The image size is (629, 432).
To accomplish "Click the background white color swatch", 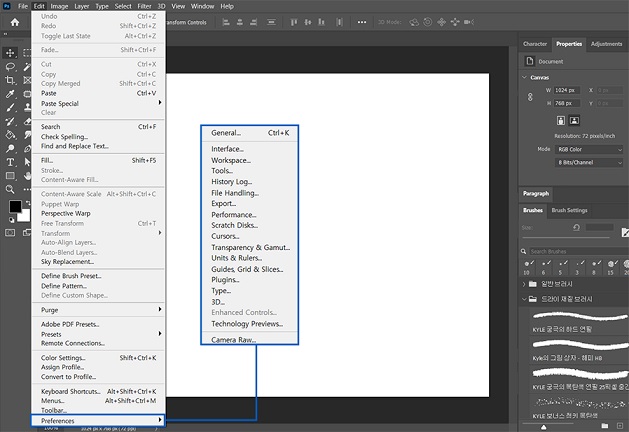I will coord(25,217).
